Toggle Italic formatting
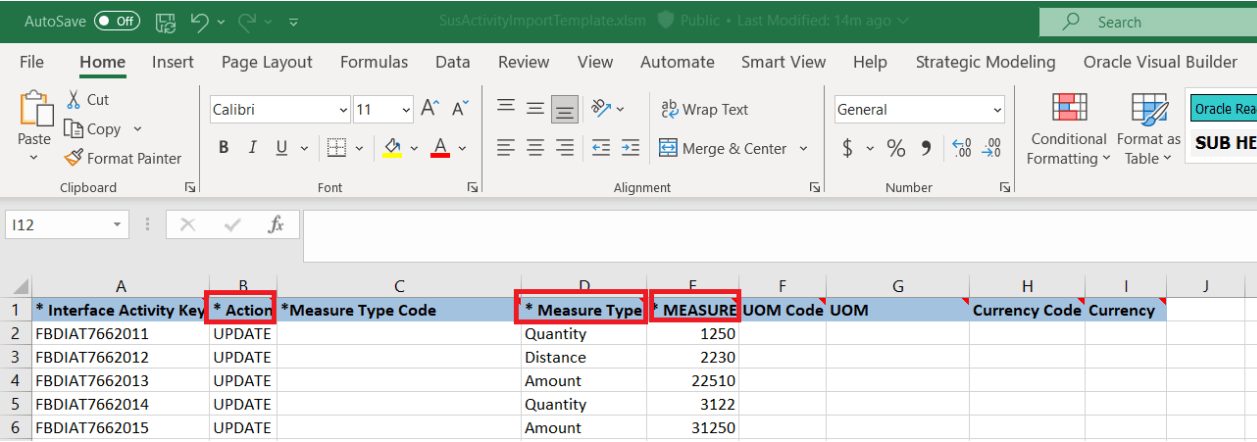The height and width of the screenshot is (442, 1257). point(252,148)
